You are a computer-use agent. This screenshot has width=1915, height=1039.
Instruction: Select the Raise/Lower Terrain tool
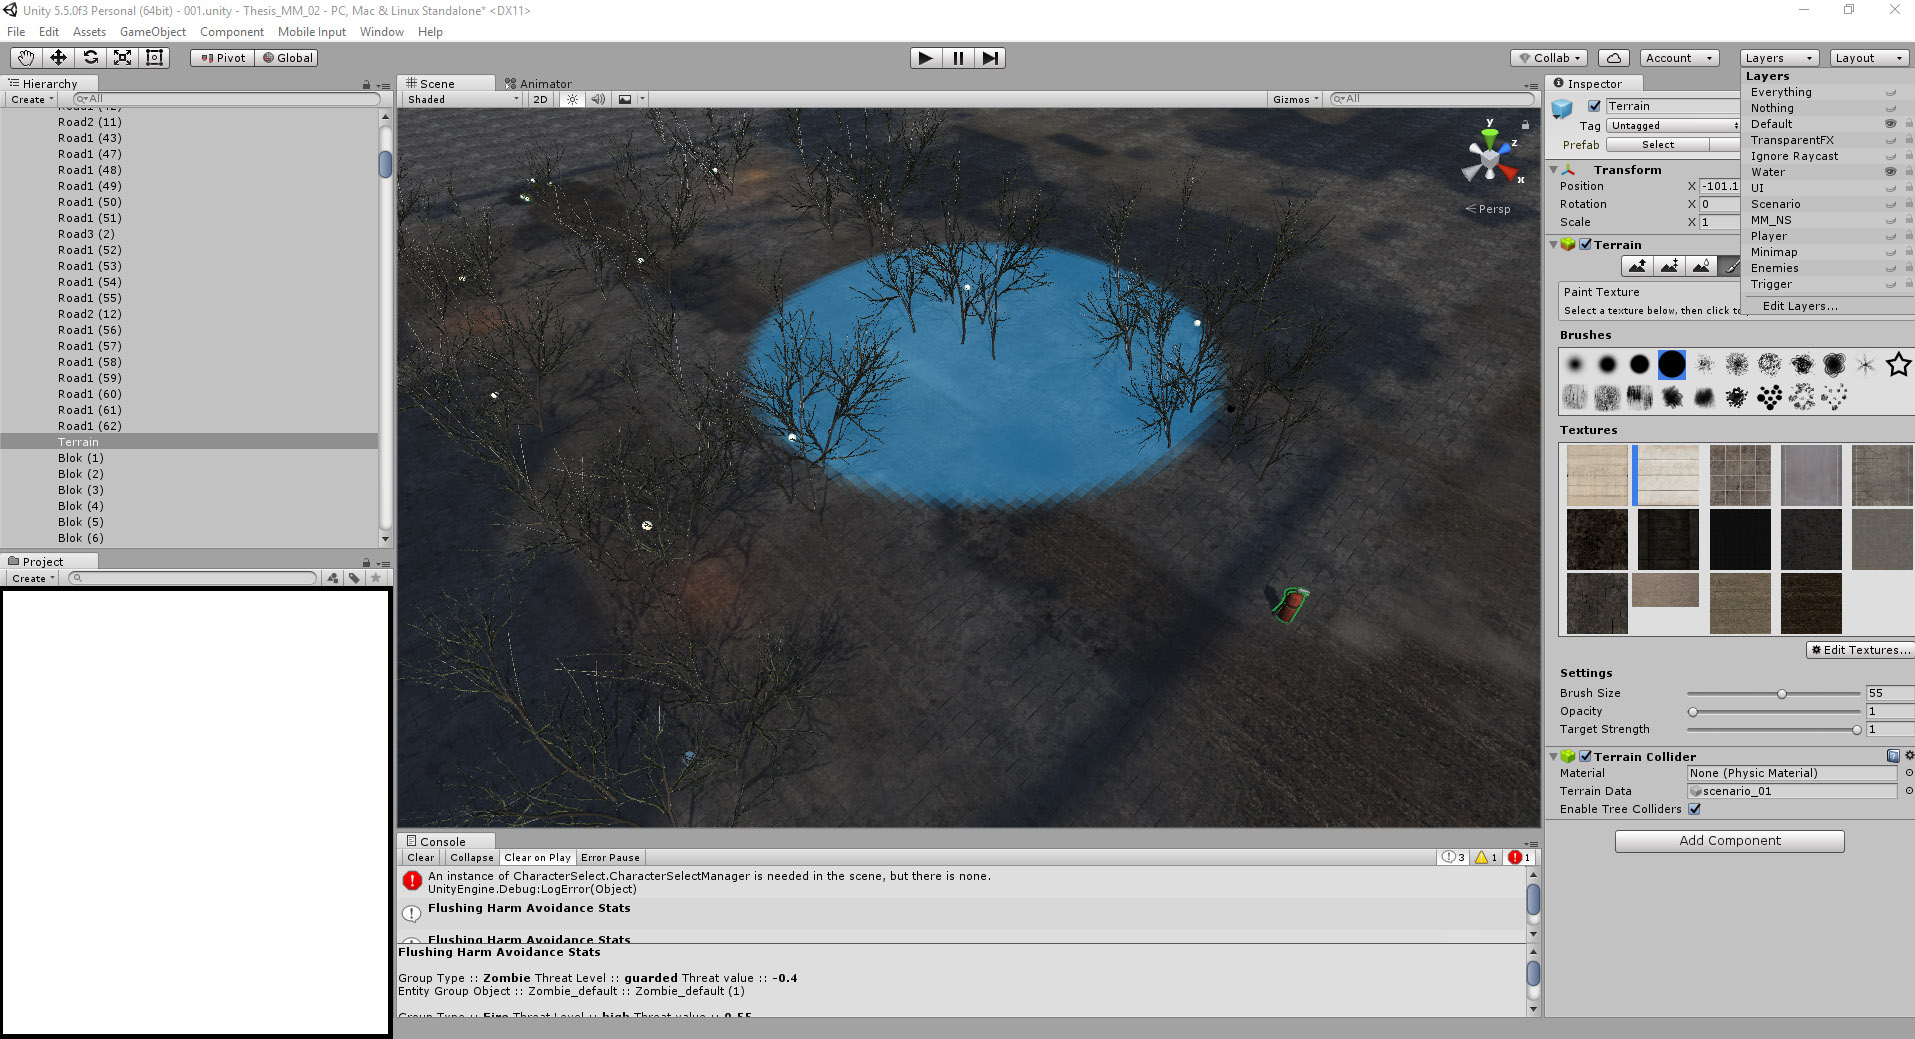coord(1637,266)
